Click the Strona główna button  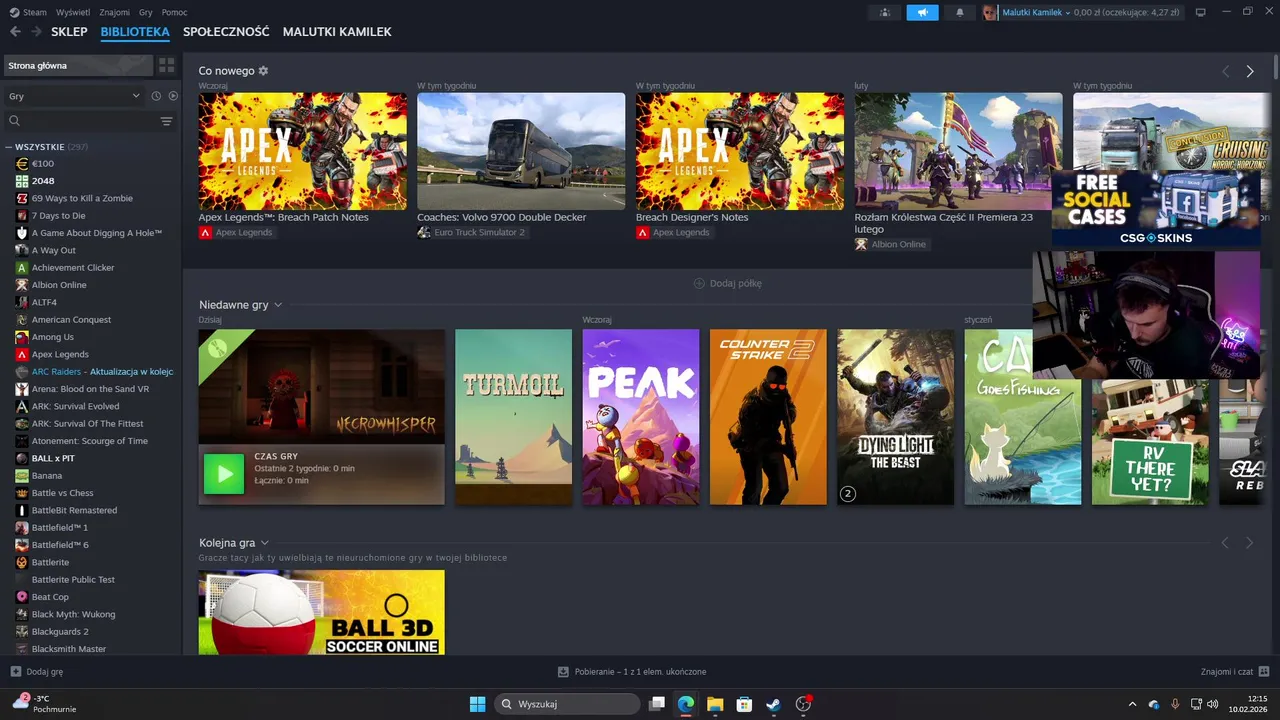point(78,65)
